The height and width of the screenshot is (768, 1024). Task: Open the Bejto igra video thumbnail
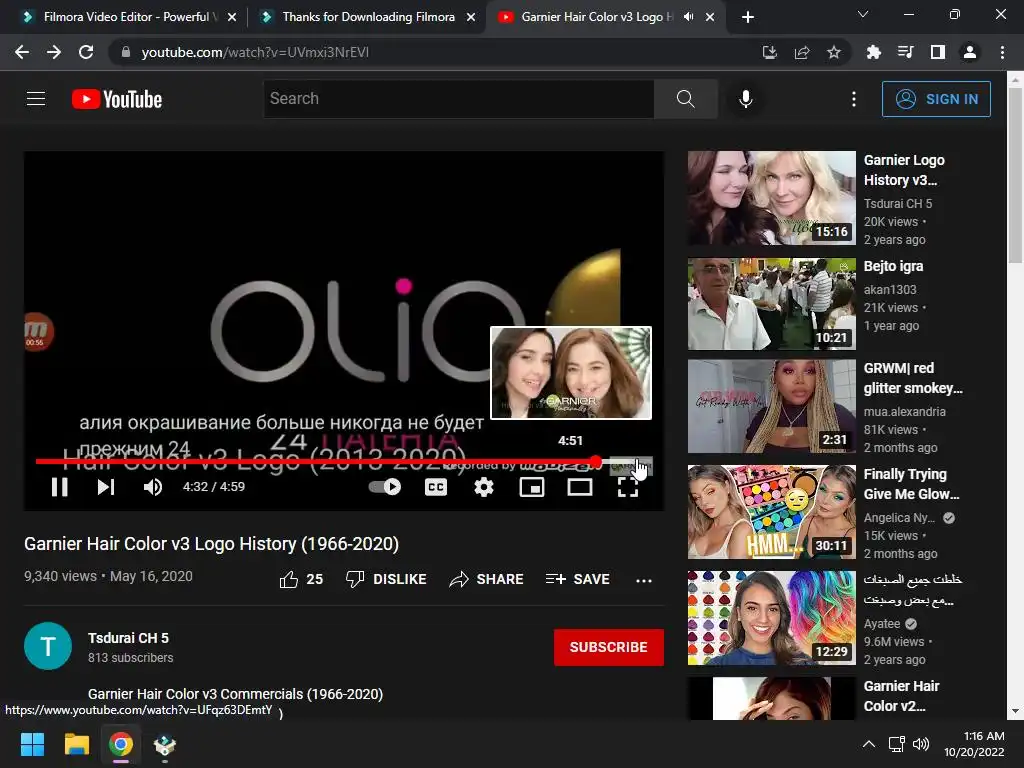[x=771, y=304]
